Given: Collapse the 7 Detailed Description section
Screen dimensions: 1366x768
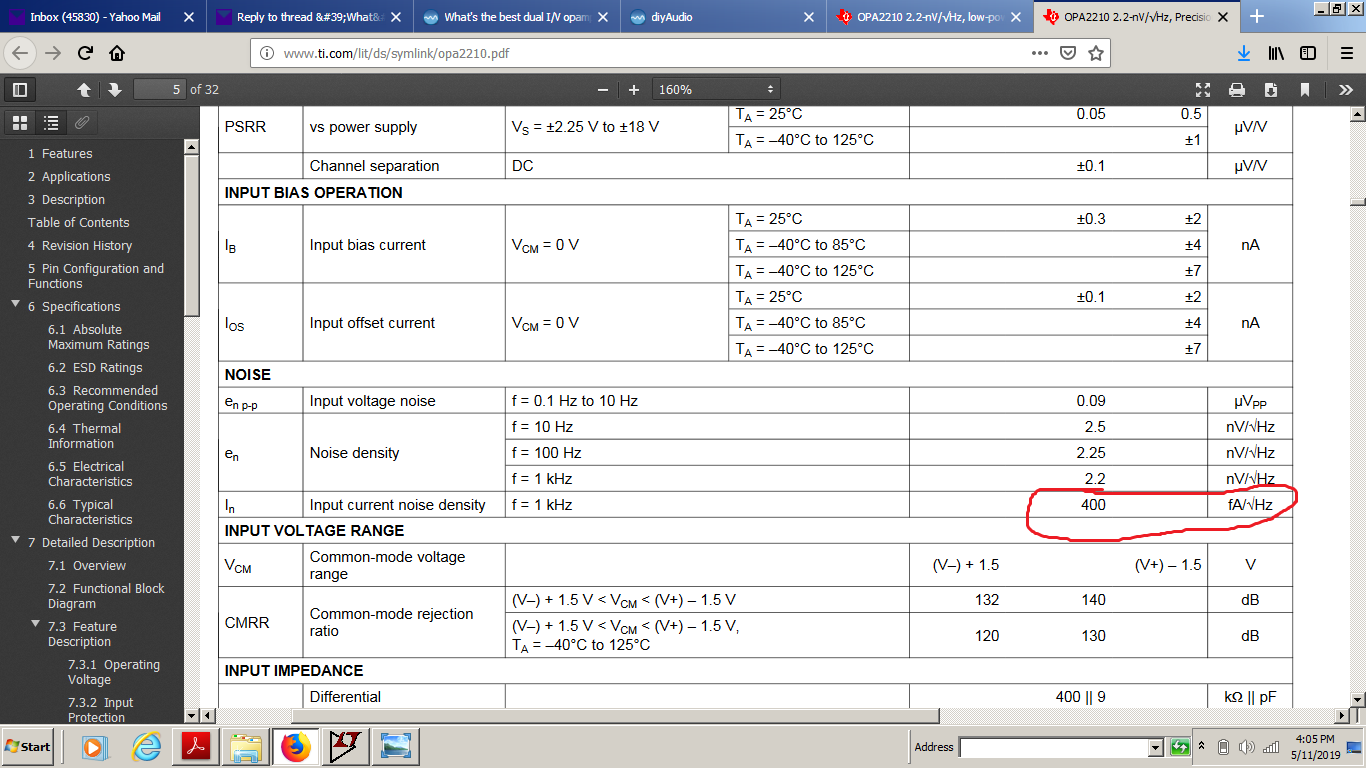Looking at the screenshot, I should pyautogui.click(x=15, y=541).
